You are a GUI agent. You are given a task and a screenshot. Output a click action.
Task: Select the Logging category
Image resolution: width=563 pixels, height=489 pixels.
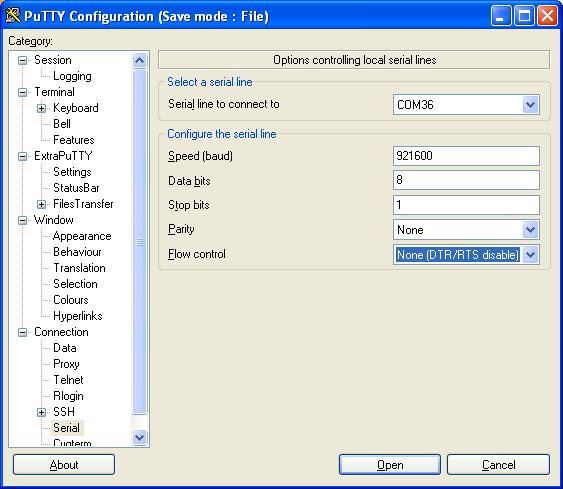click(x=72, y=76)
